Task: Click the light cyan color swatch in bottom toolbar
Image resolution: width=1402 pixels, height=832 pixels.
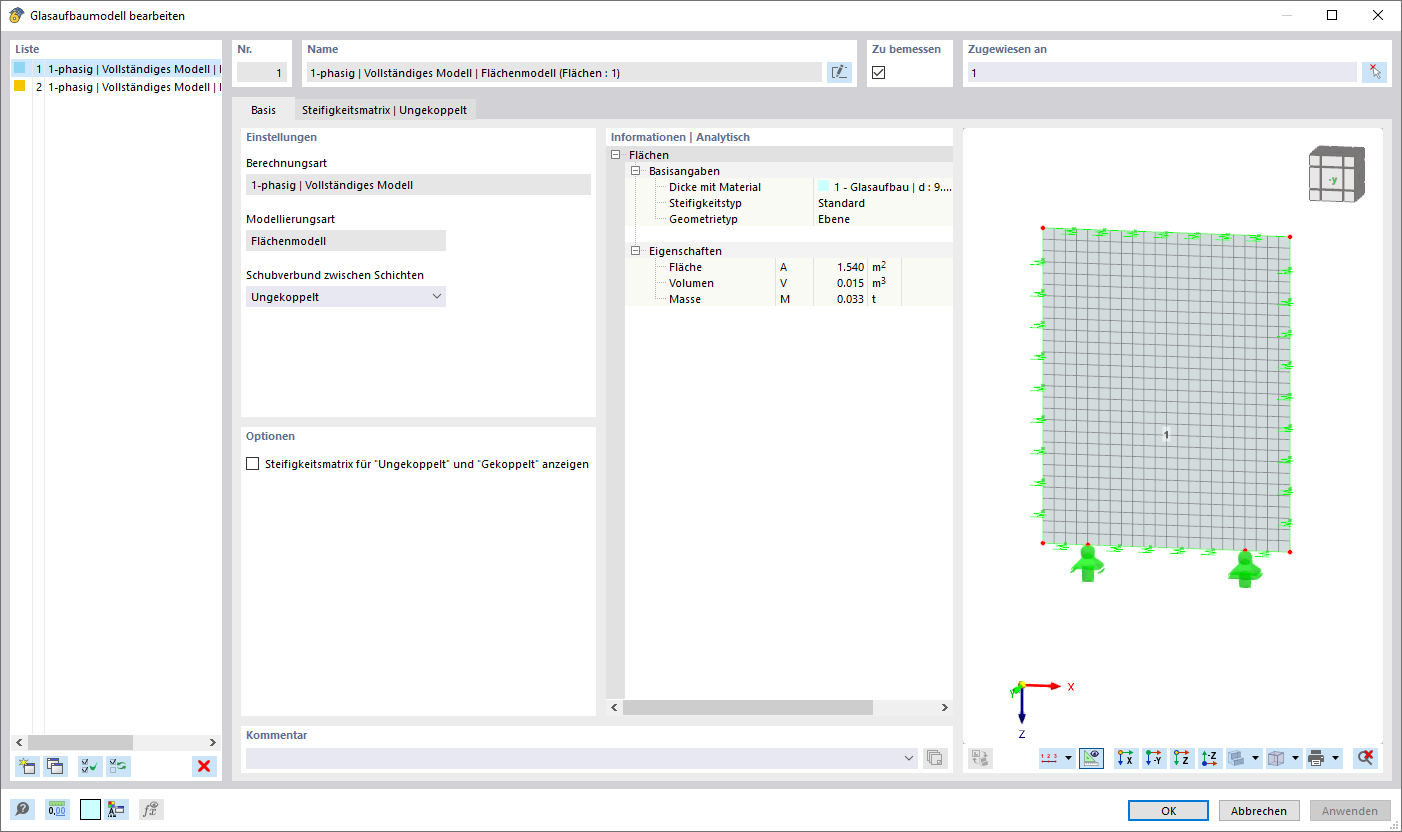Action: (90, 810)
